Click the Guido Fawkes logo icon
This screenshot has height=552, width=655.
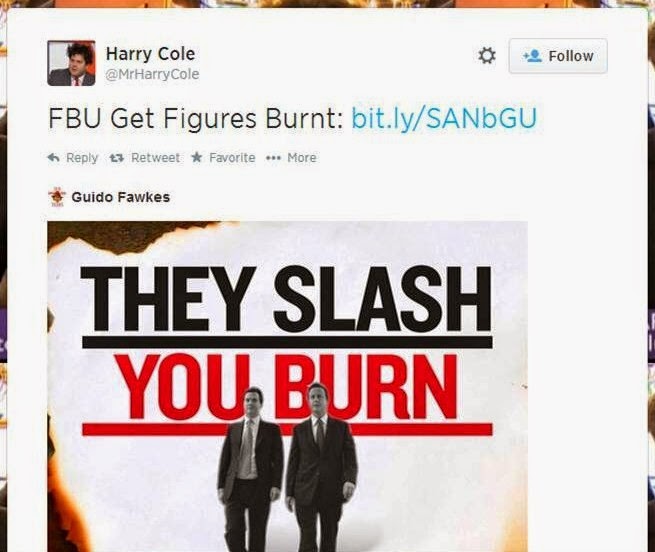[56, 197]
